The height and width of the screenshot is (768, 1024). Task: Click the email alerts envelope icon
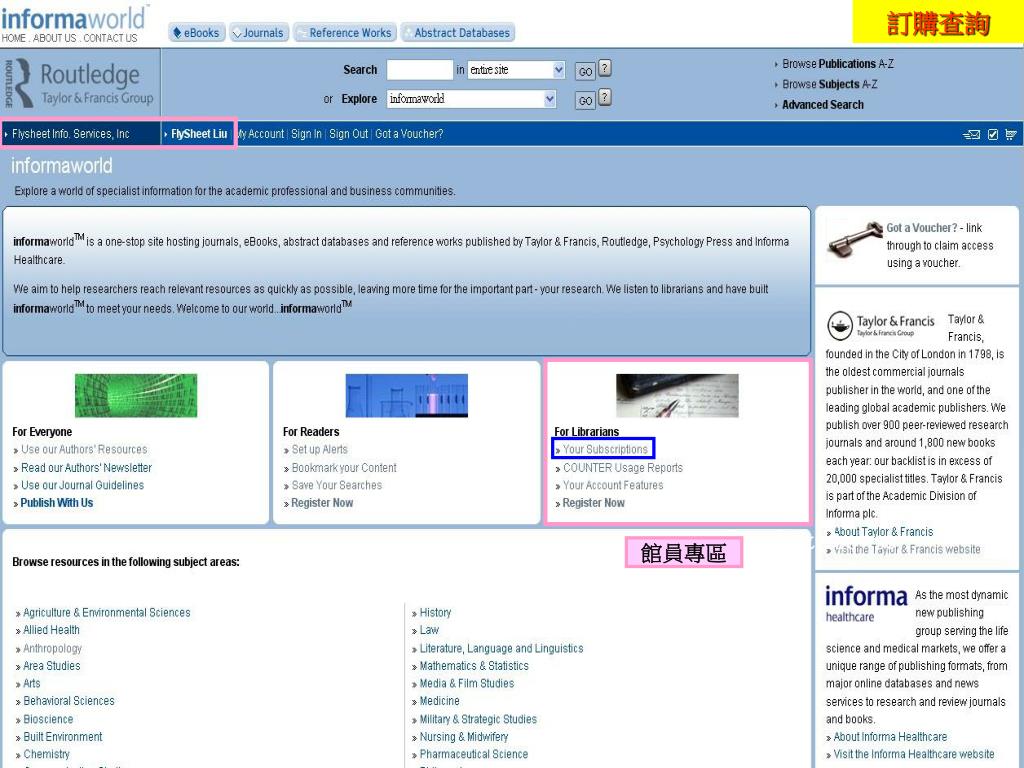[971, 135]
